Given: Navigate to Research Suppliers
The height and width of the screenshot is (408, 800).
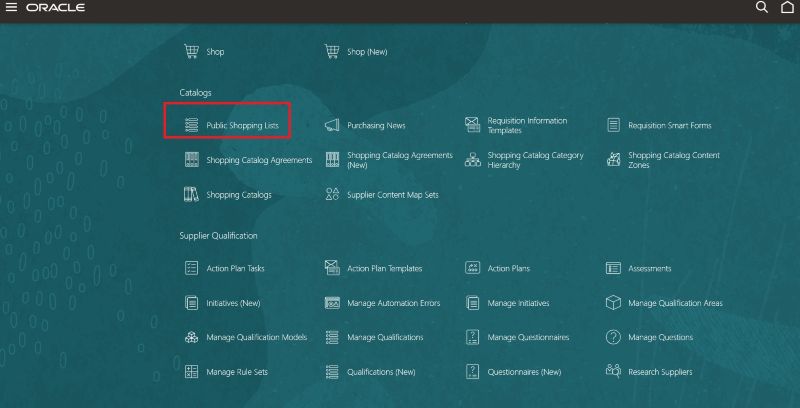Looking at the screenshot, I should [x=660, y=372].
